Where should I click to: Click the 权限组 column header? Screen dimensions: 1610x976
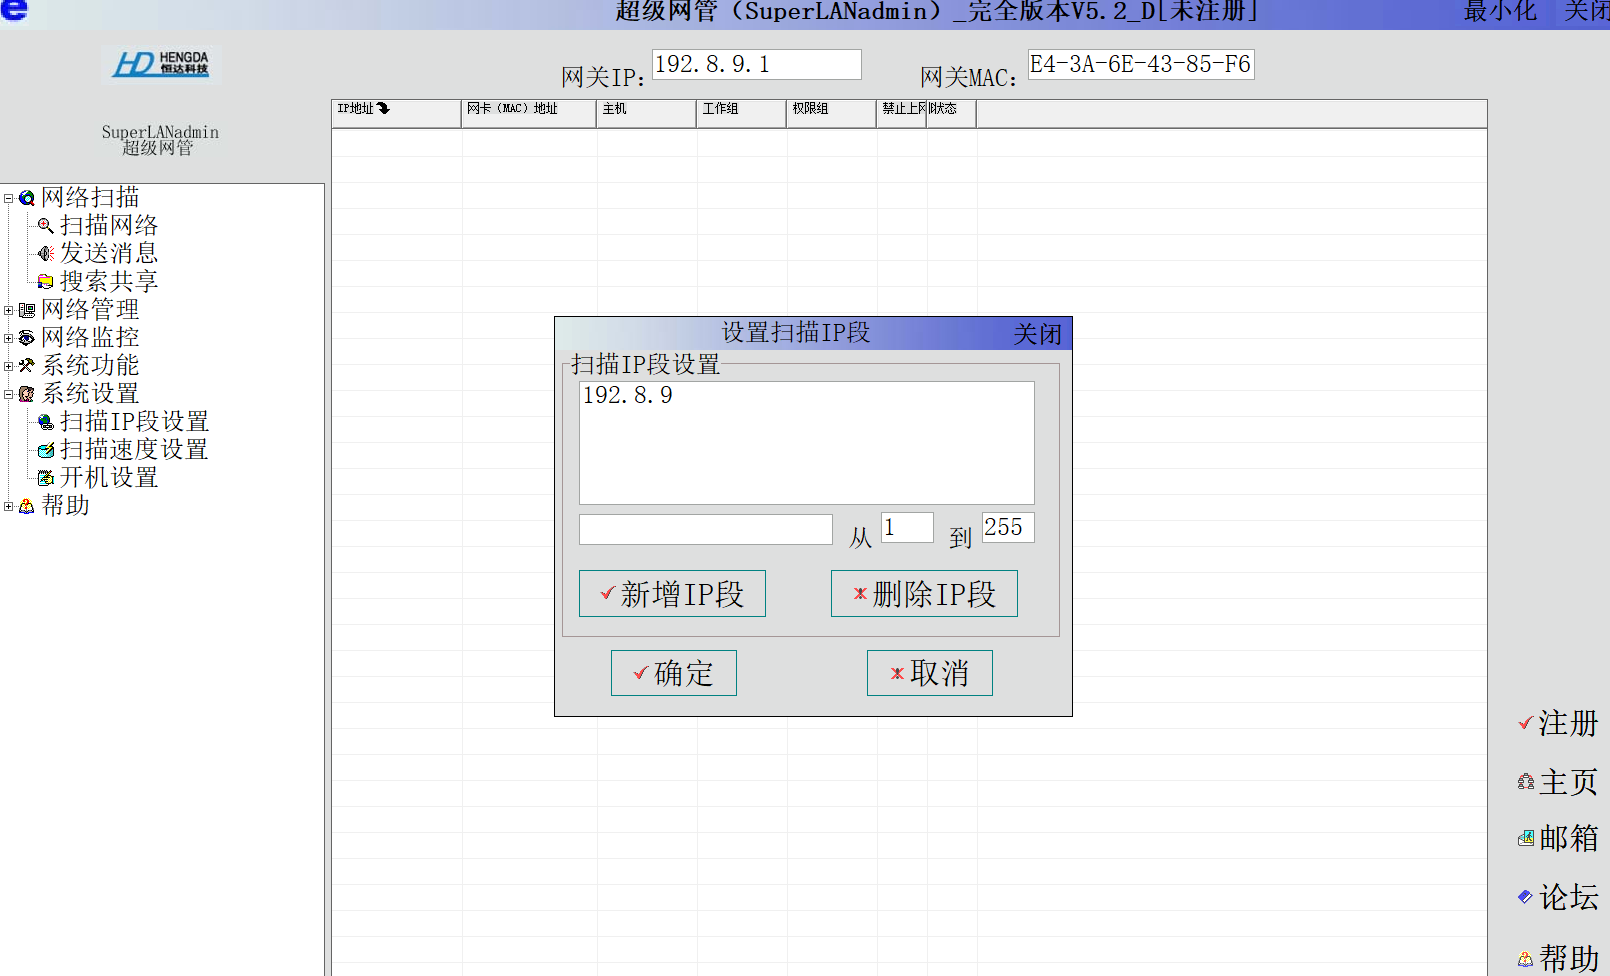pos(832,113)
